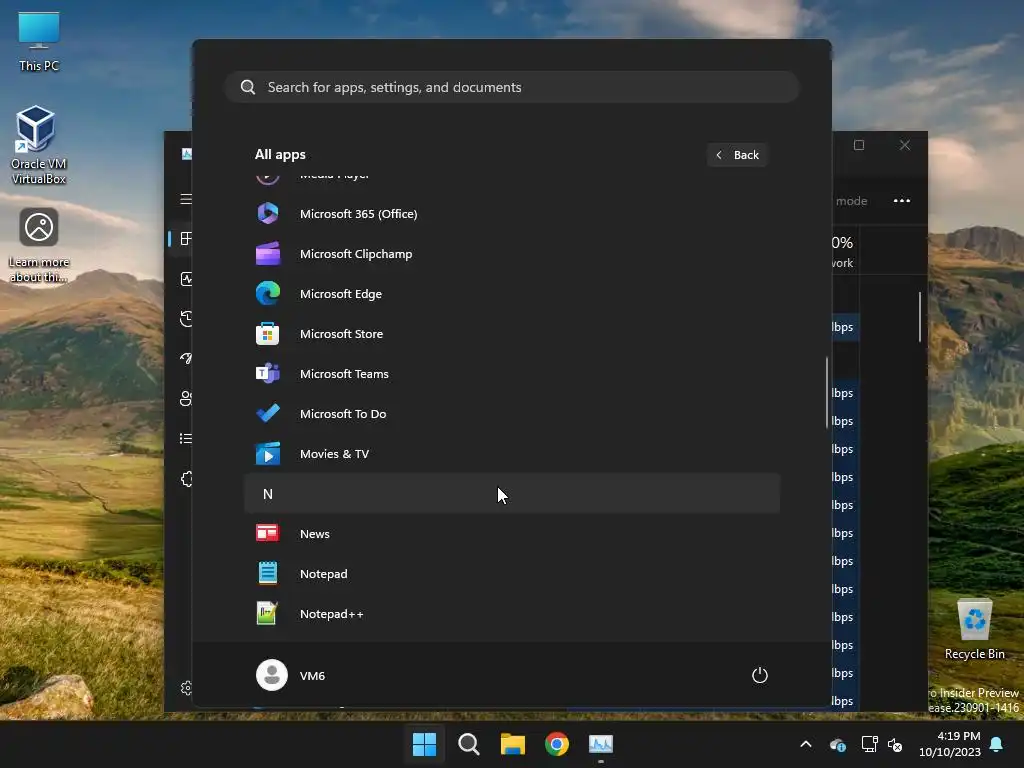Image resolution: width=1024 pixels, height=768 pixels.
Task: Open Task Manager Processes sidebar icon
Action: pos(186,238)
